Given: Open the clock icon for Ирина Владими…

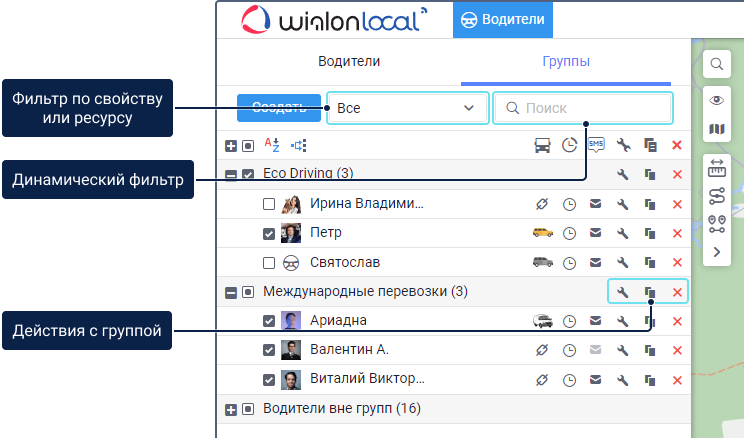Looking at the screenshot, I should (x=569, y=205).
